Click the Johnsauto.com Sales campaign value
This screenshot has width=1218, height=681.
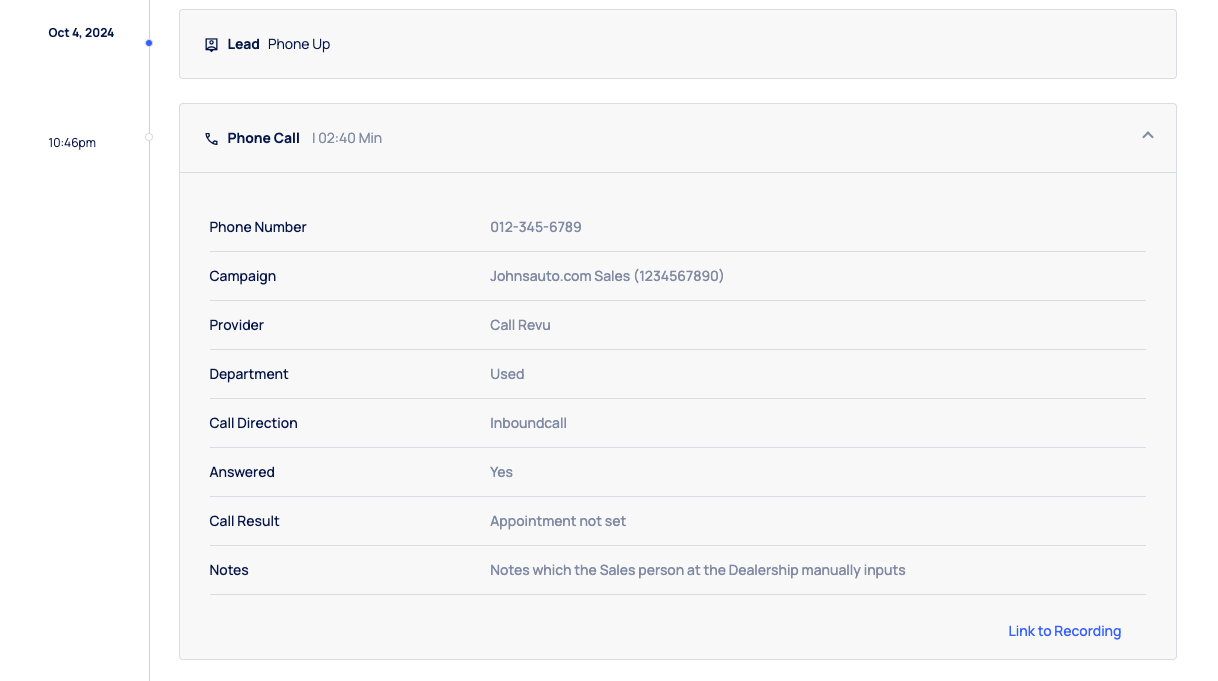(606, 276)
